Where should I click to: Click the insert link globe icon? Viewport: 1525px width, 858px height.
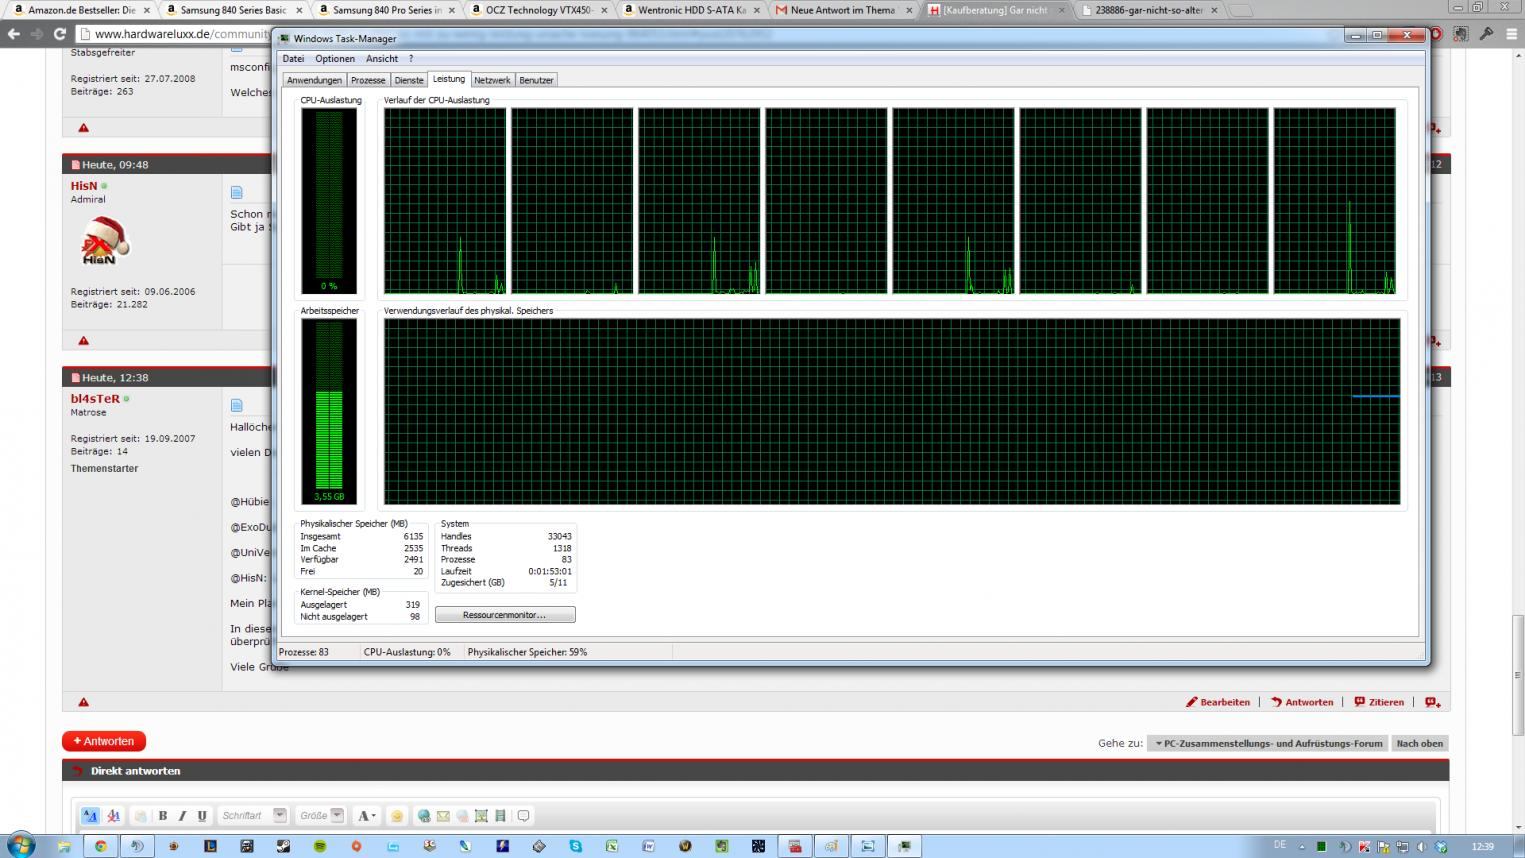tap(424, 816)
